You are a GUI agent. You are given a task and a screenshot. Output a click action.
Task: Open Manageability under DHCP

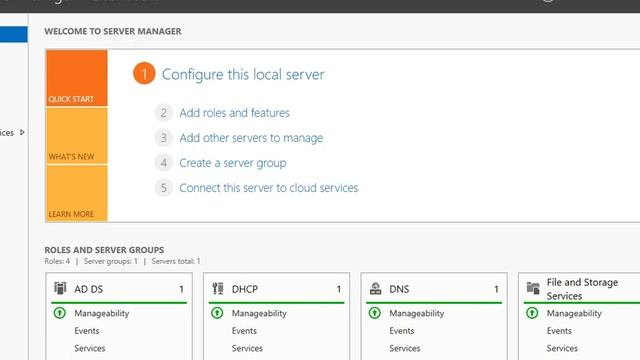click(x=259, y=313)
